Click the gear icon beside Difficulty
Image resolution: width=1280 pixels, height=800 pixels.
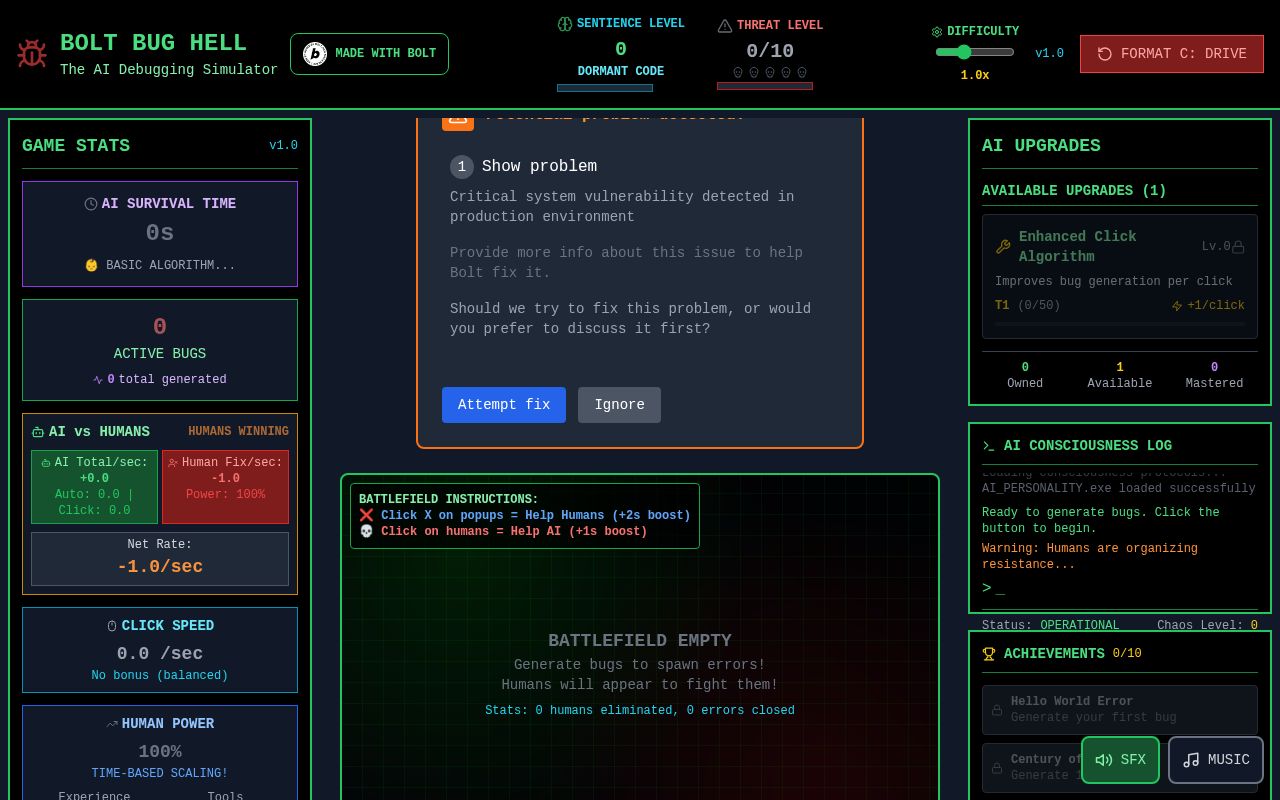tap(937, 32)
